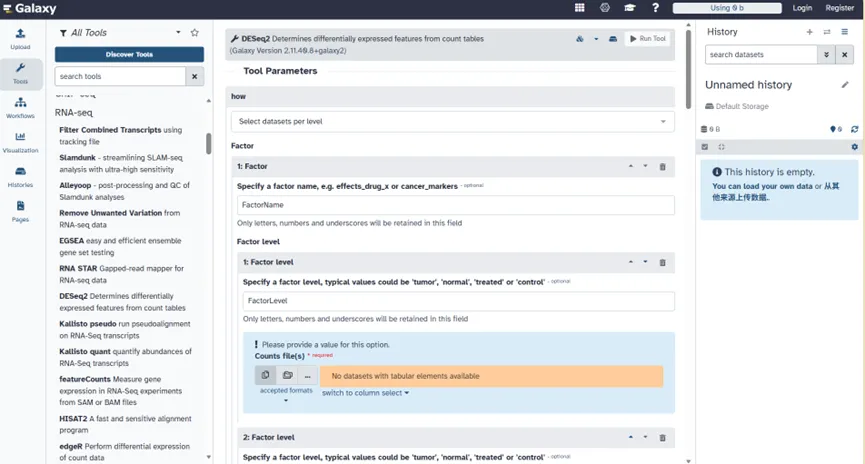865x464 pixels.
Task: Open 'switch to column select' dropdown
Action: tap(365, 393)
